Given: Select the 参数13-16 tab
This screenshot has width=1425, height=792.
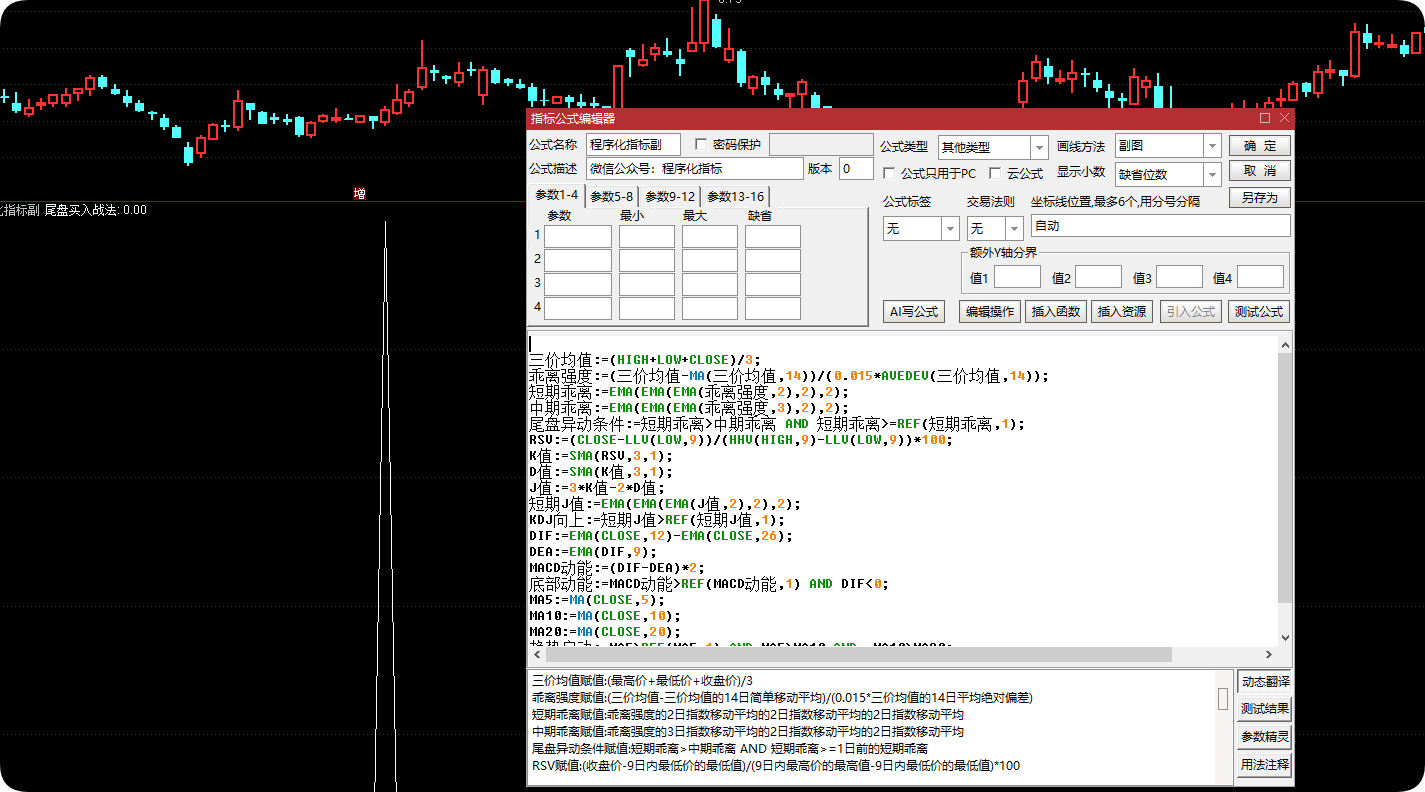Looking at the screenshot, I should click(x=735, y=197).
